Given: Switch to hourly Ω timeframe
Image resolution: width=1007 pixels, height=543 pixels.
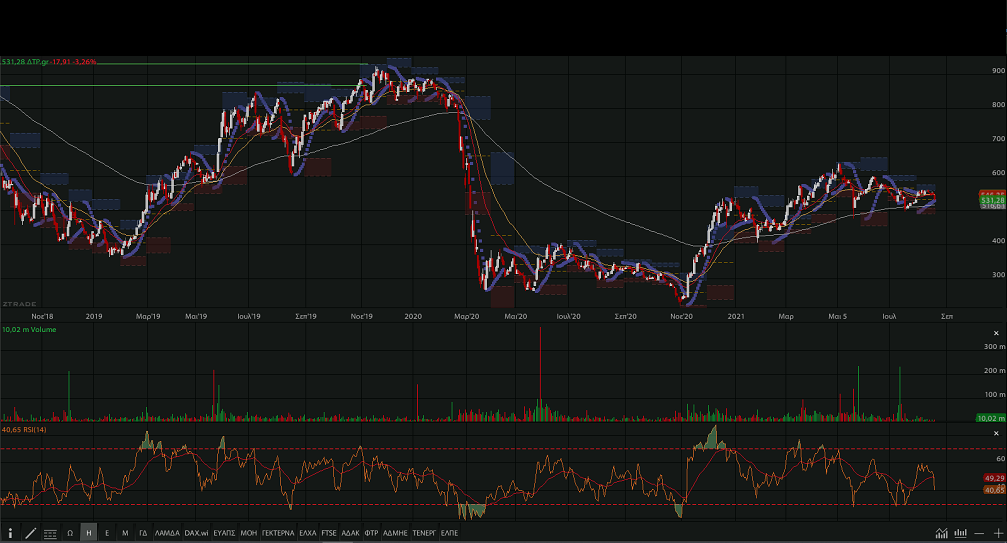Looking at the screenshot, I should (x=70, y=533).
